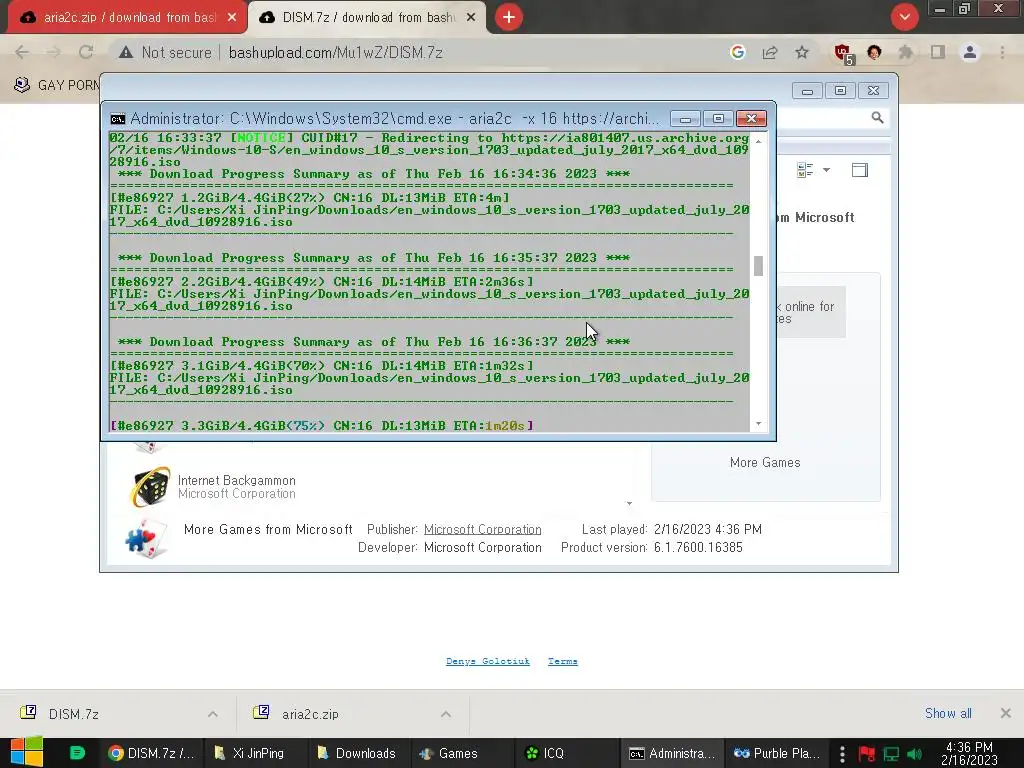Image resolution: width=1024 pixels, height=768 pixels.
Task: Close the downloads bar
Action: (1006, 713)
